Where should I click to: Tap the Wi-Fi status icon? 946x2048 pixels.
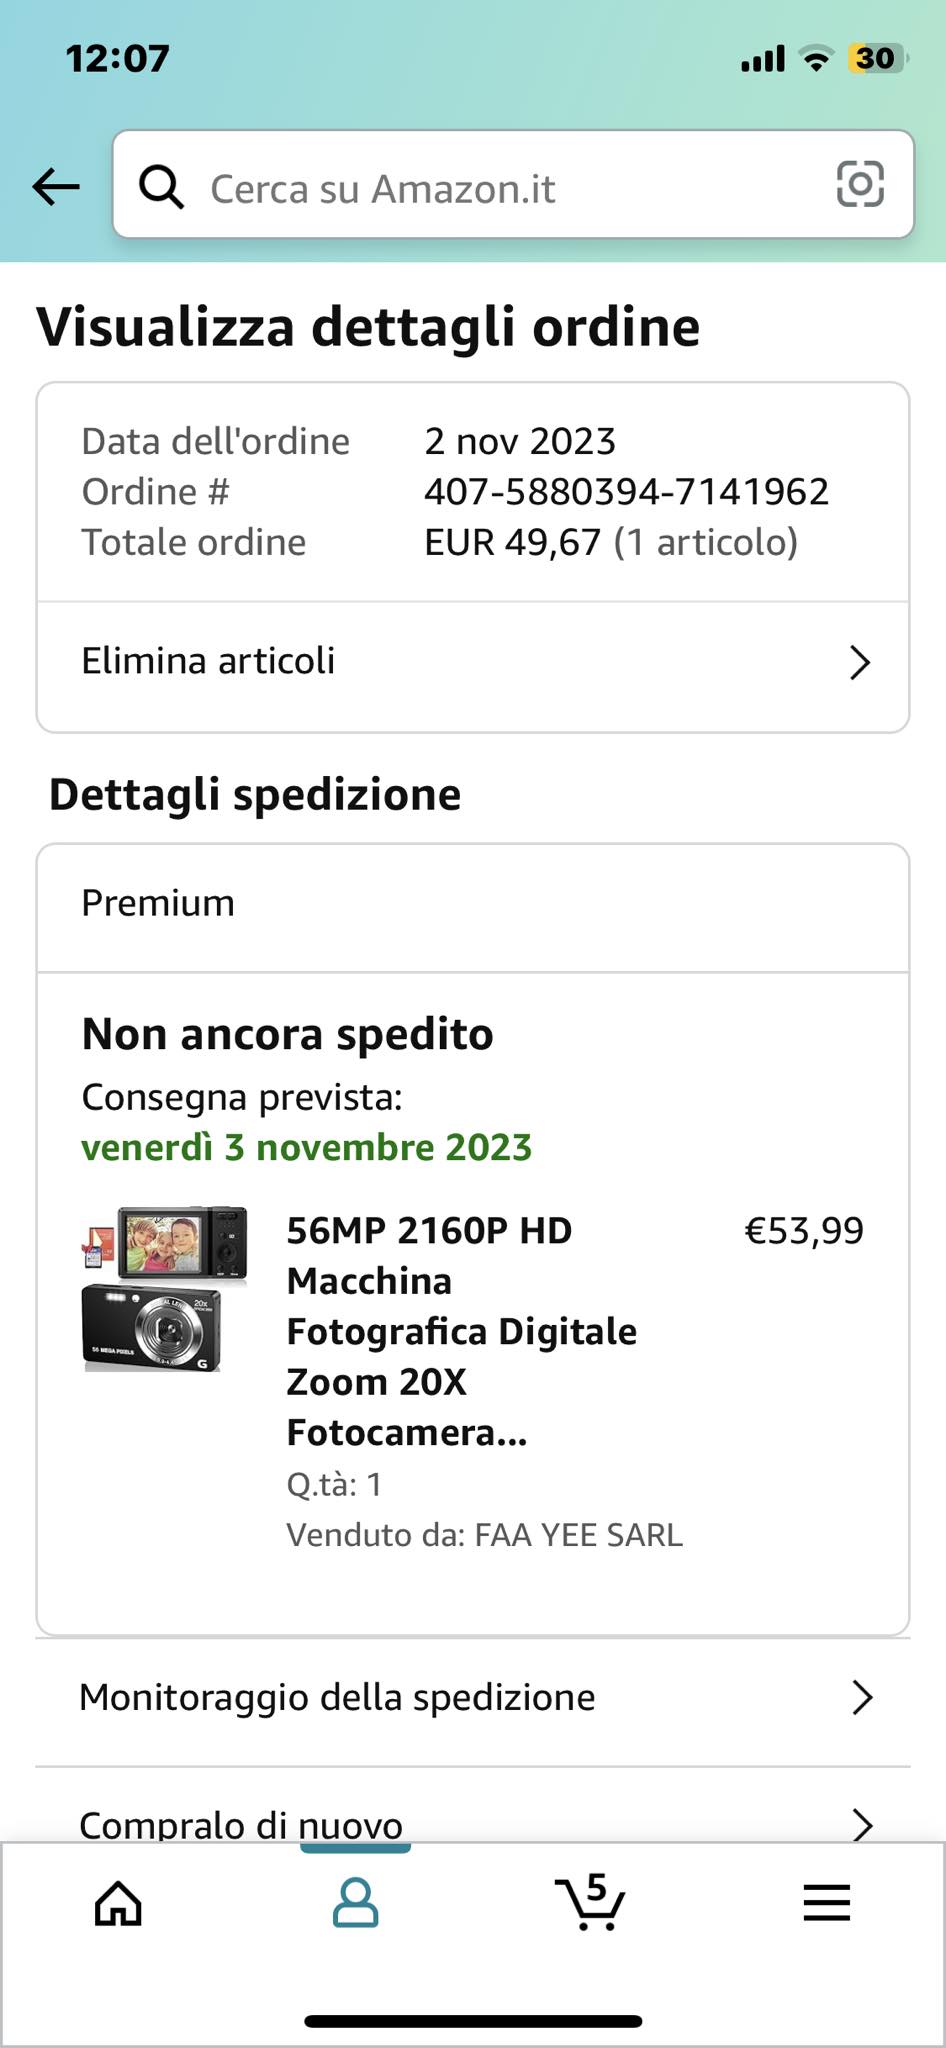click(817, 60)
